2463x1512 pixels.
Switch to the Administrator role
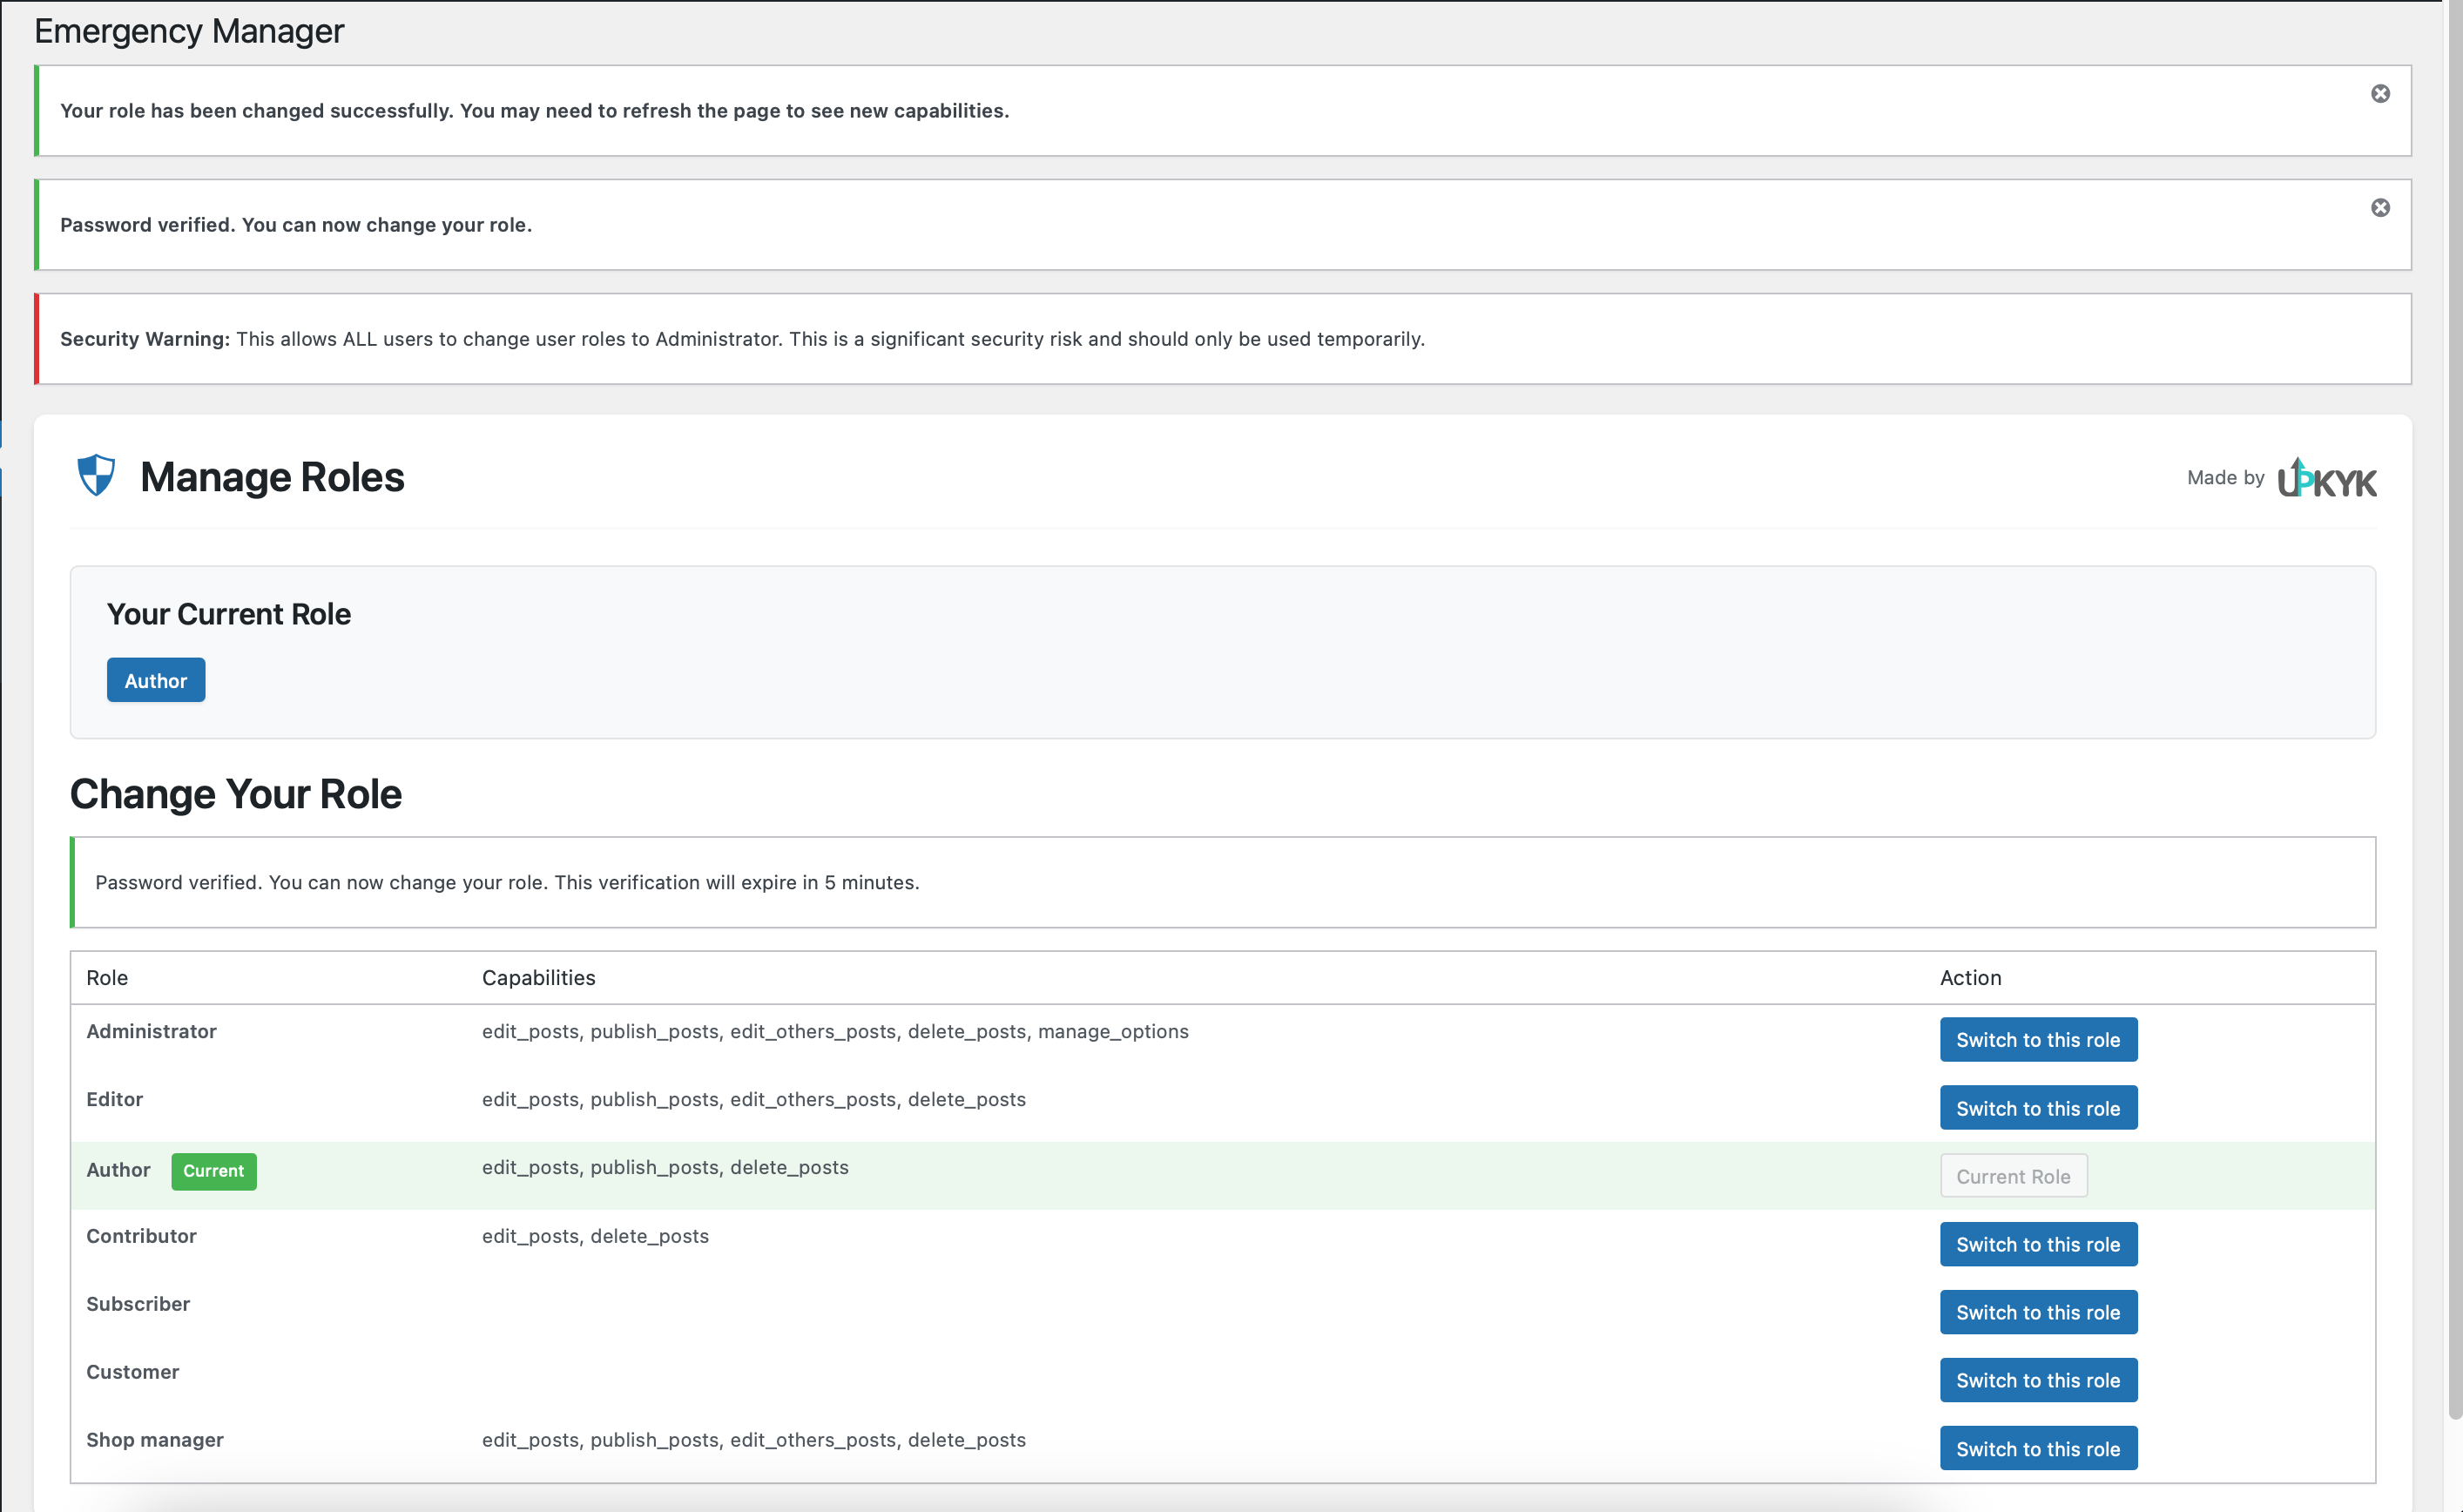click(2037, 1040)
